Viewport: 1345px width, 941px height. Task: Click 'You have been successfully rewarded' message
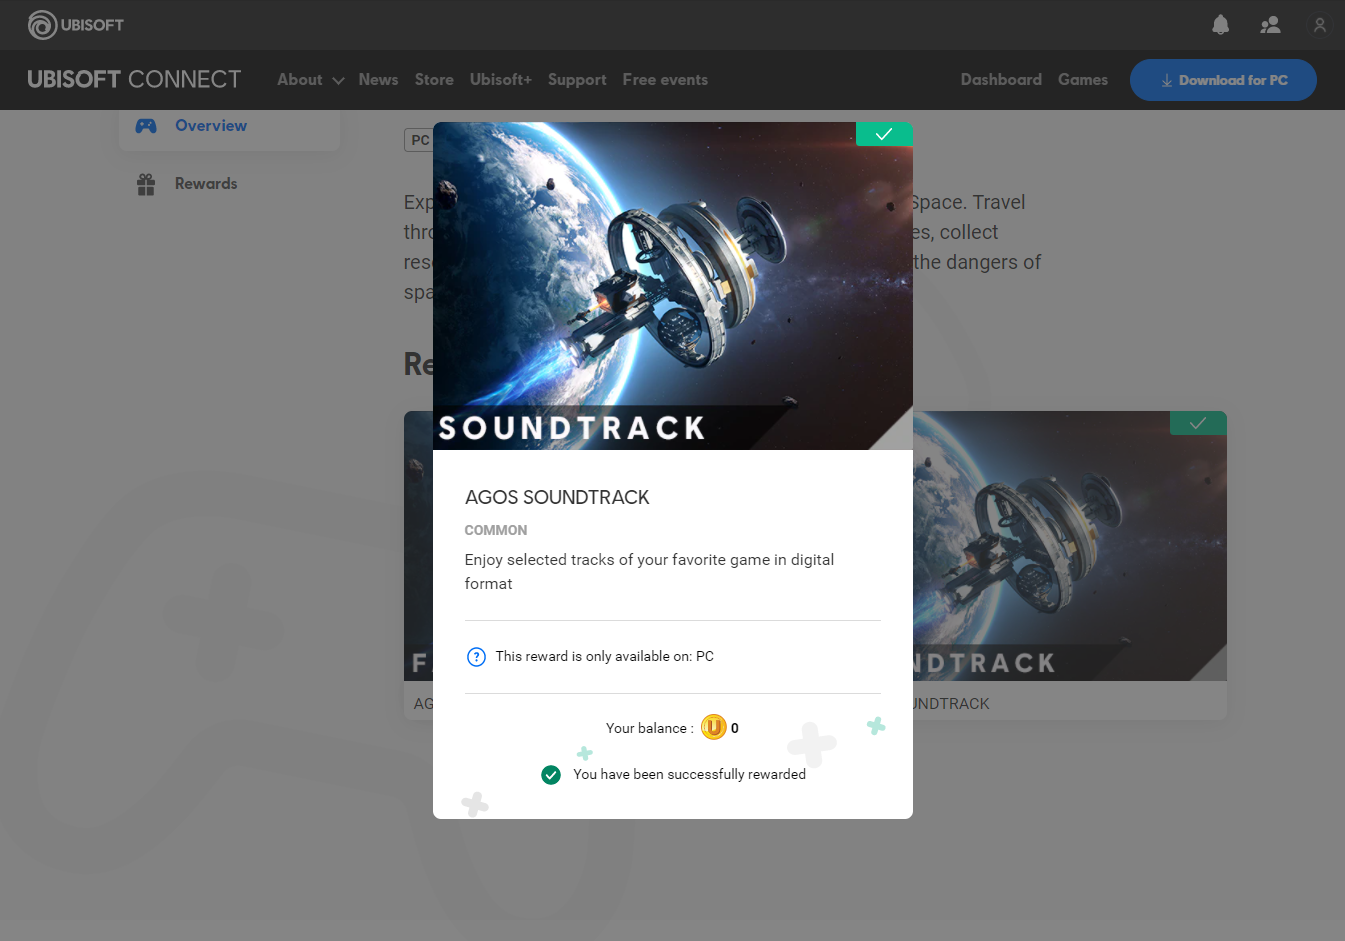click(x=689, y=774)
